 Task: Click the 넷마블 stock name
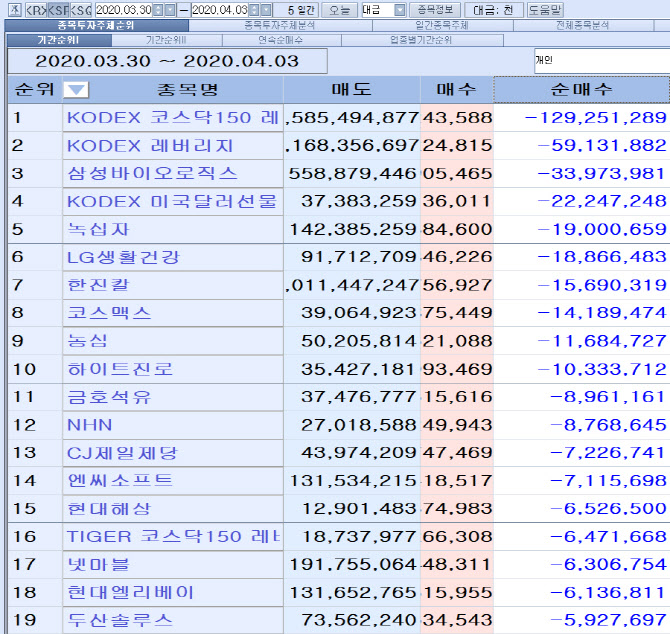click(x=98, y=565)
